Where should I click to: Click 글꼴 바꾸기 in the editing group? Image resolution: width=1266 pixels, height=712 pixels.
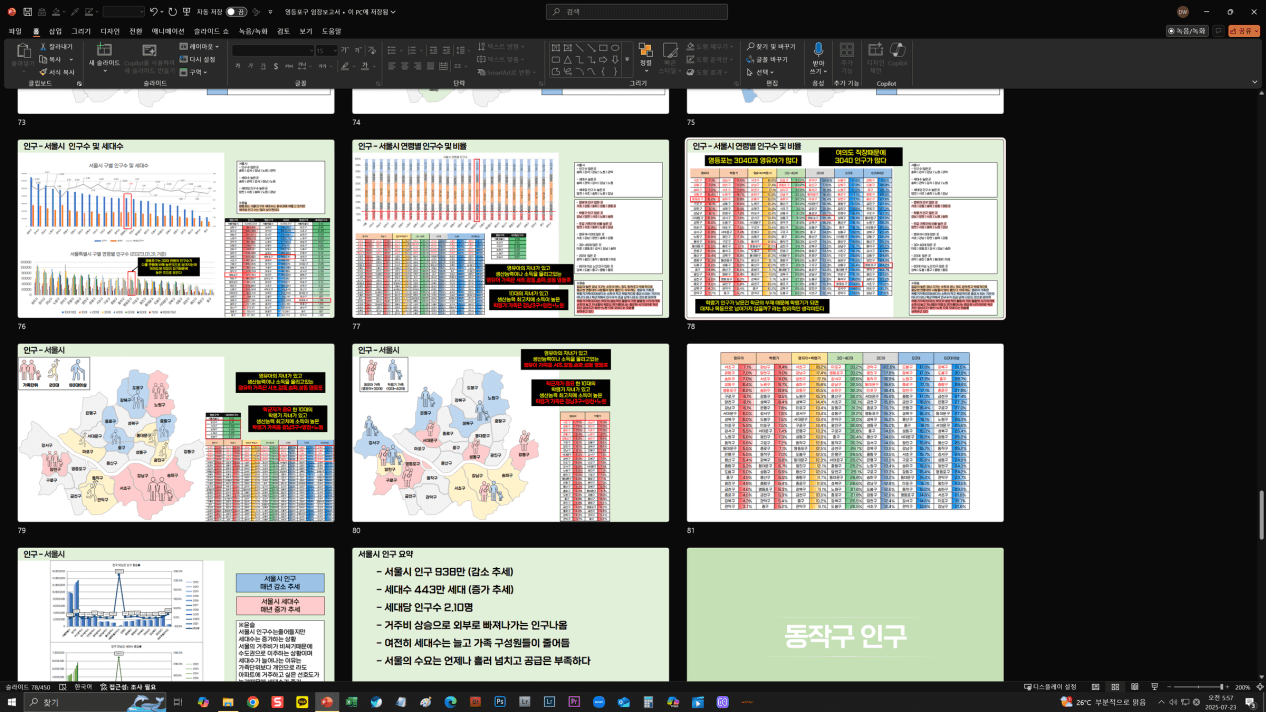[x=767, y=59]
